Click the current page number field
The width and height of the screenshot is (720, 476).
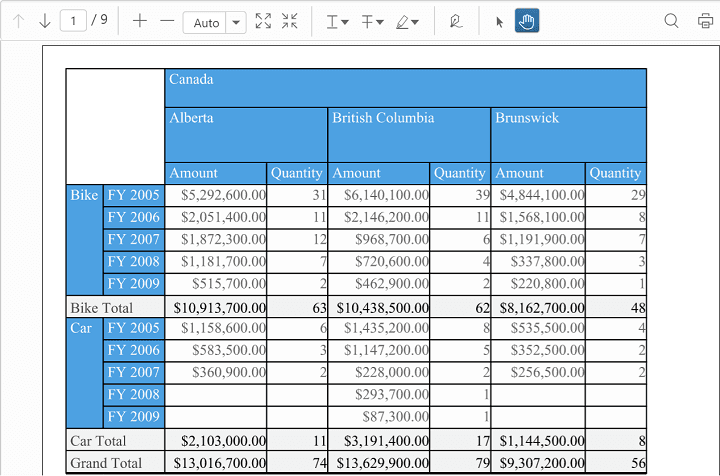pos(73,21)
